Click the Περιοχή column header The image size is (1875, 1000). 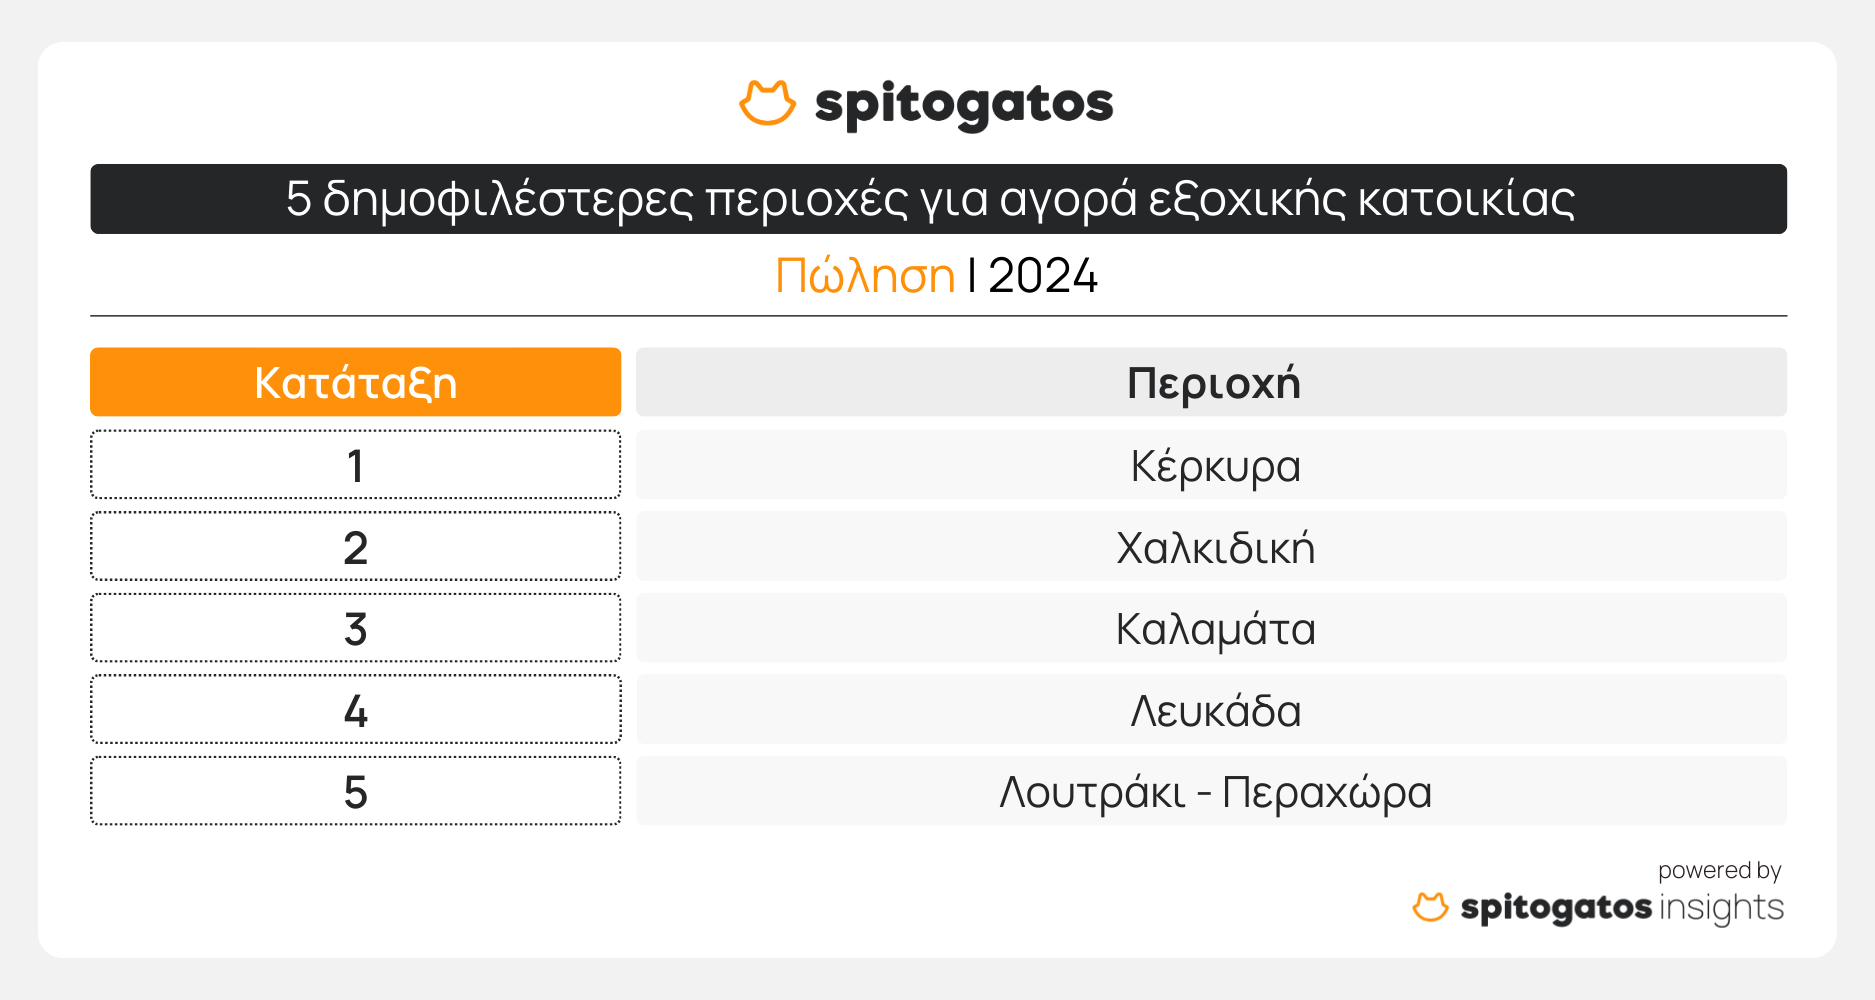pos(1211,382)
